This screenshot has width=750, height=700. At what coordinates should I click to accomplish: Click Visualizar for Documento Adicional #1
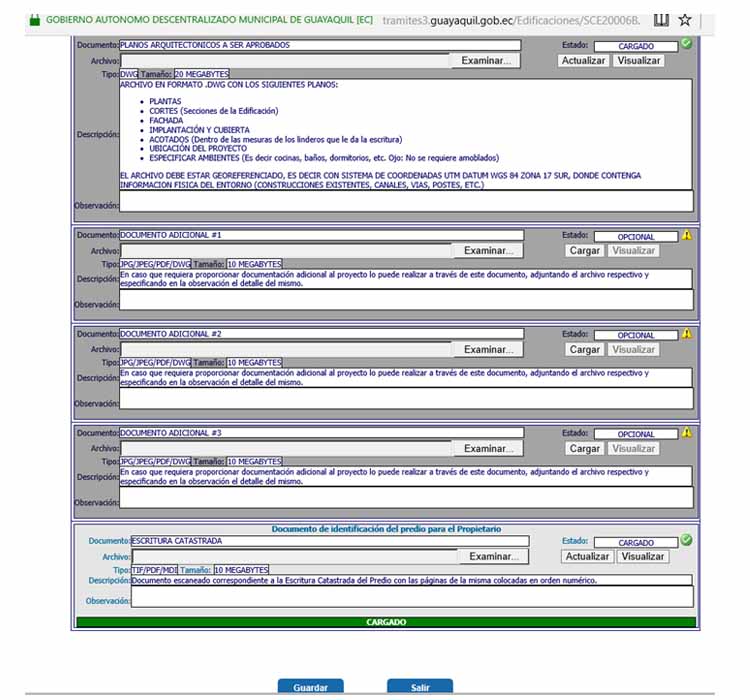coord(633,251)
